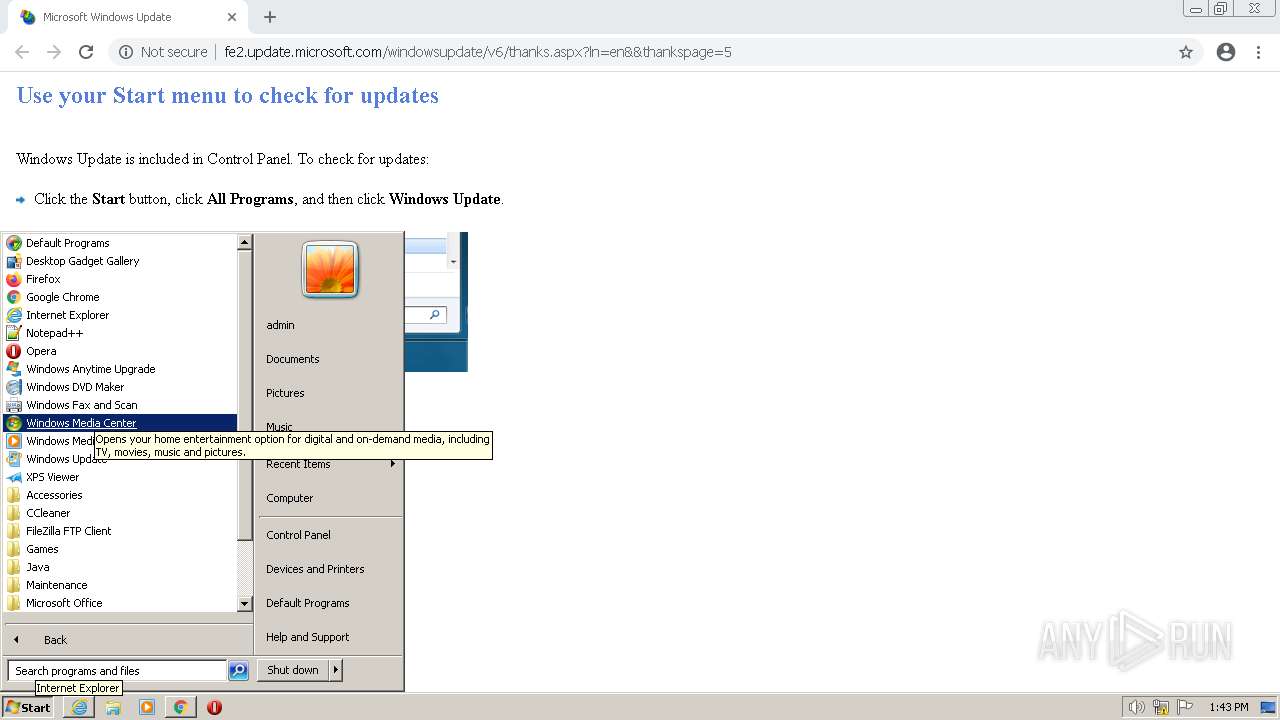Click the Windows Media Center icon
1280x720 pixels.
(14, 423)
